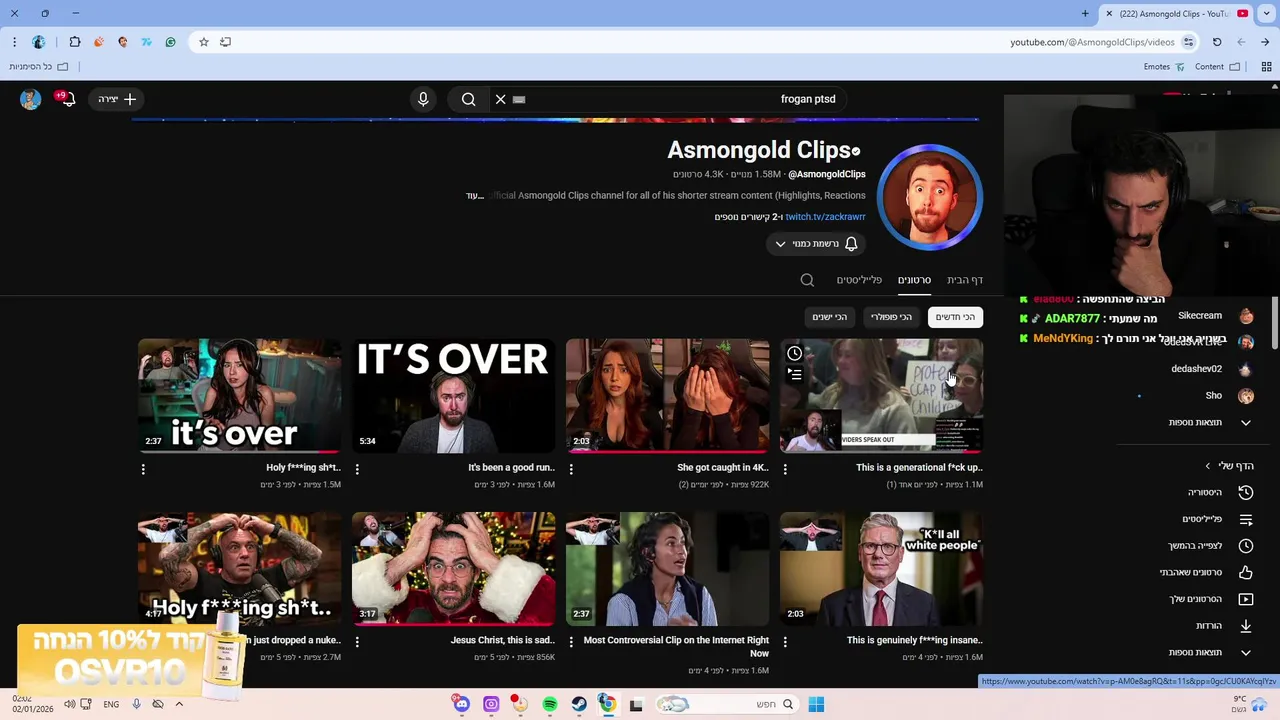Open the Chrome profile avatar

(x=38, y=42)
